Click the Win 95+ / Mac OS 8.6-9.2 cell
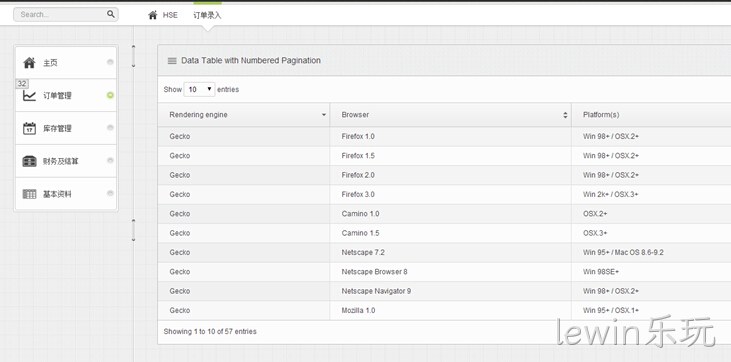 tap(651, 253)
